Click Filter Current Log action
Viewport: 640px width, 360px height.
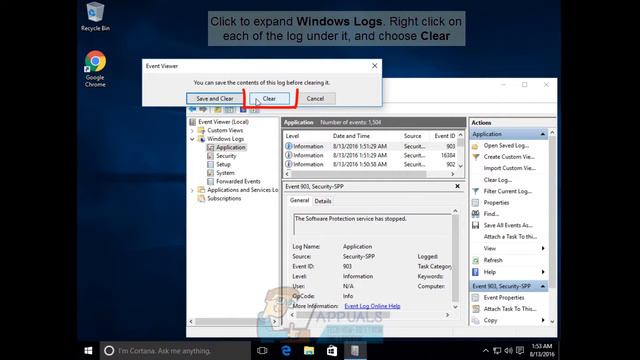507,191
